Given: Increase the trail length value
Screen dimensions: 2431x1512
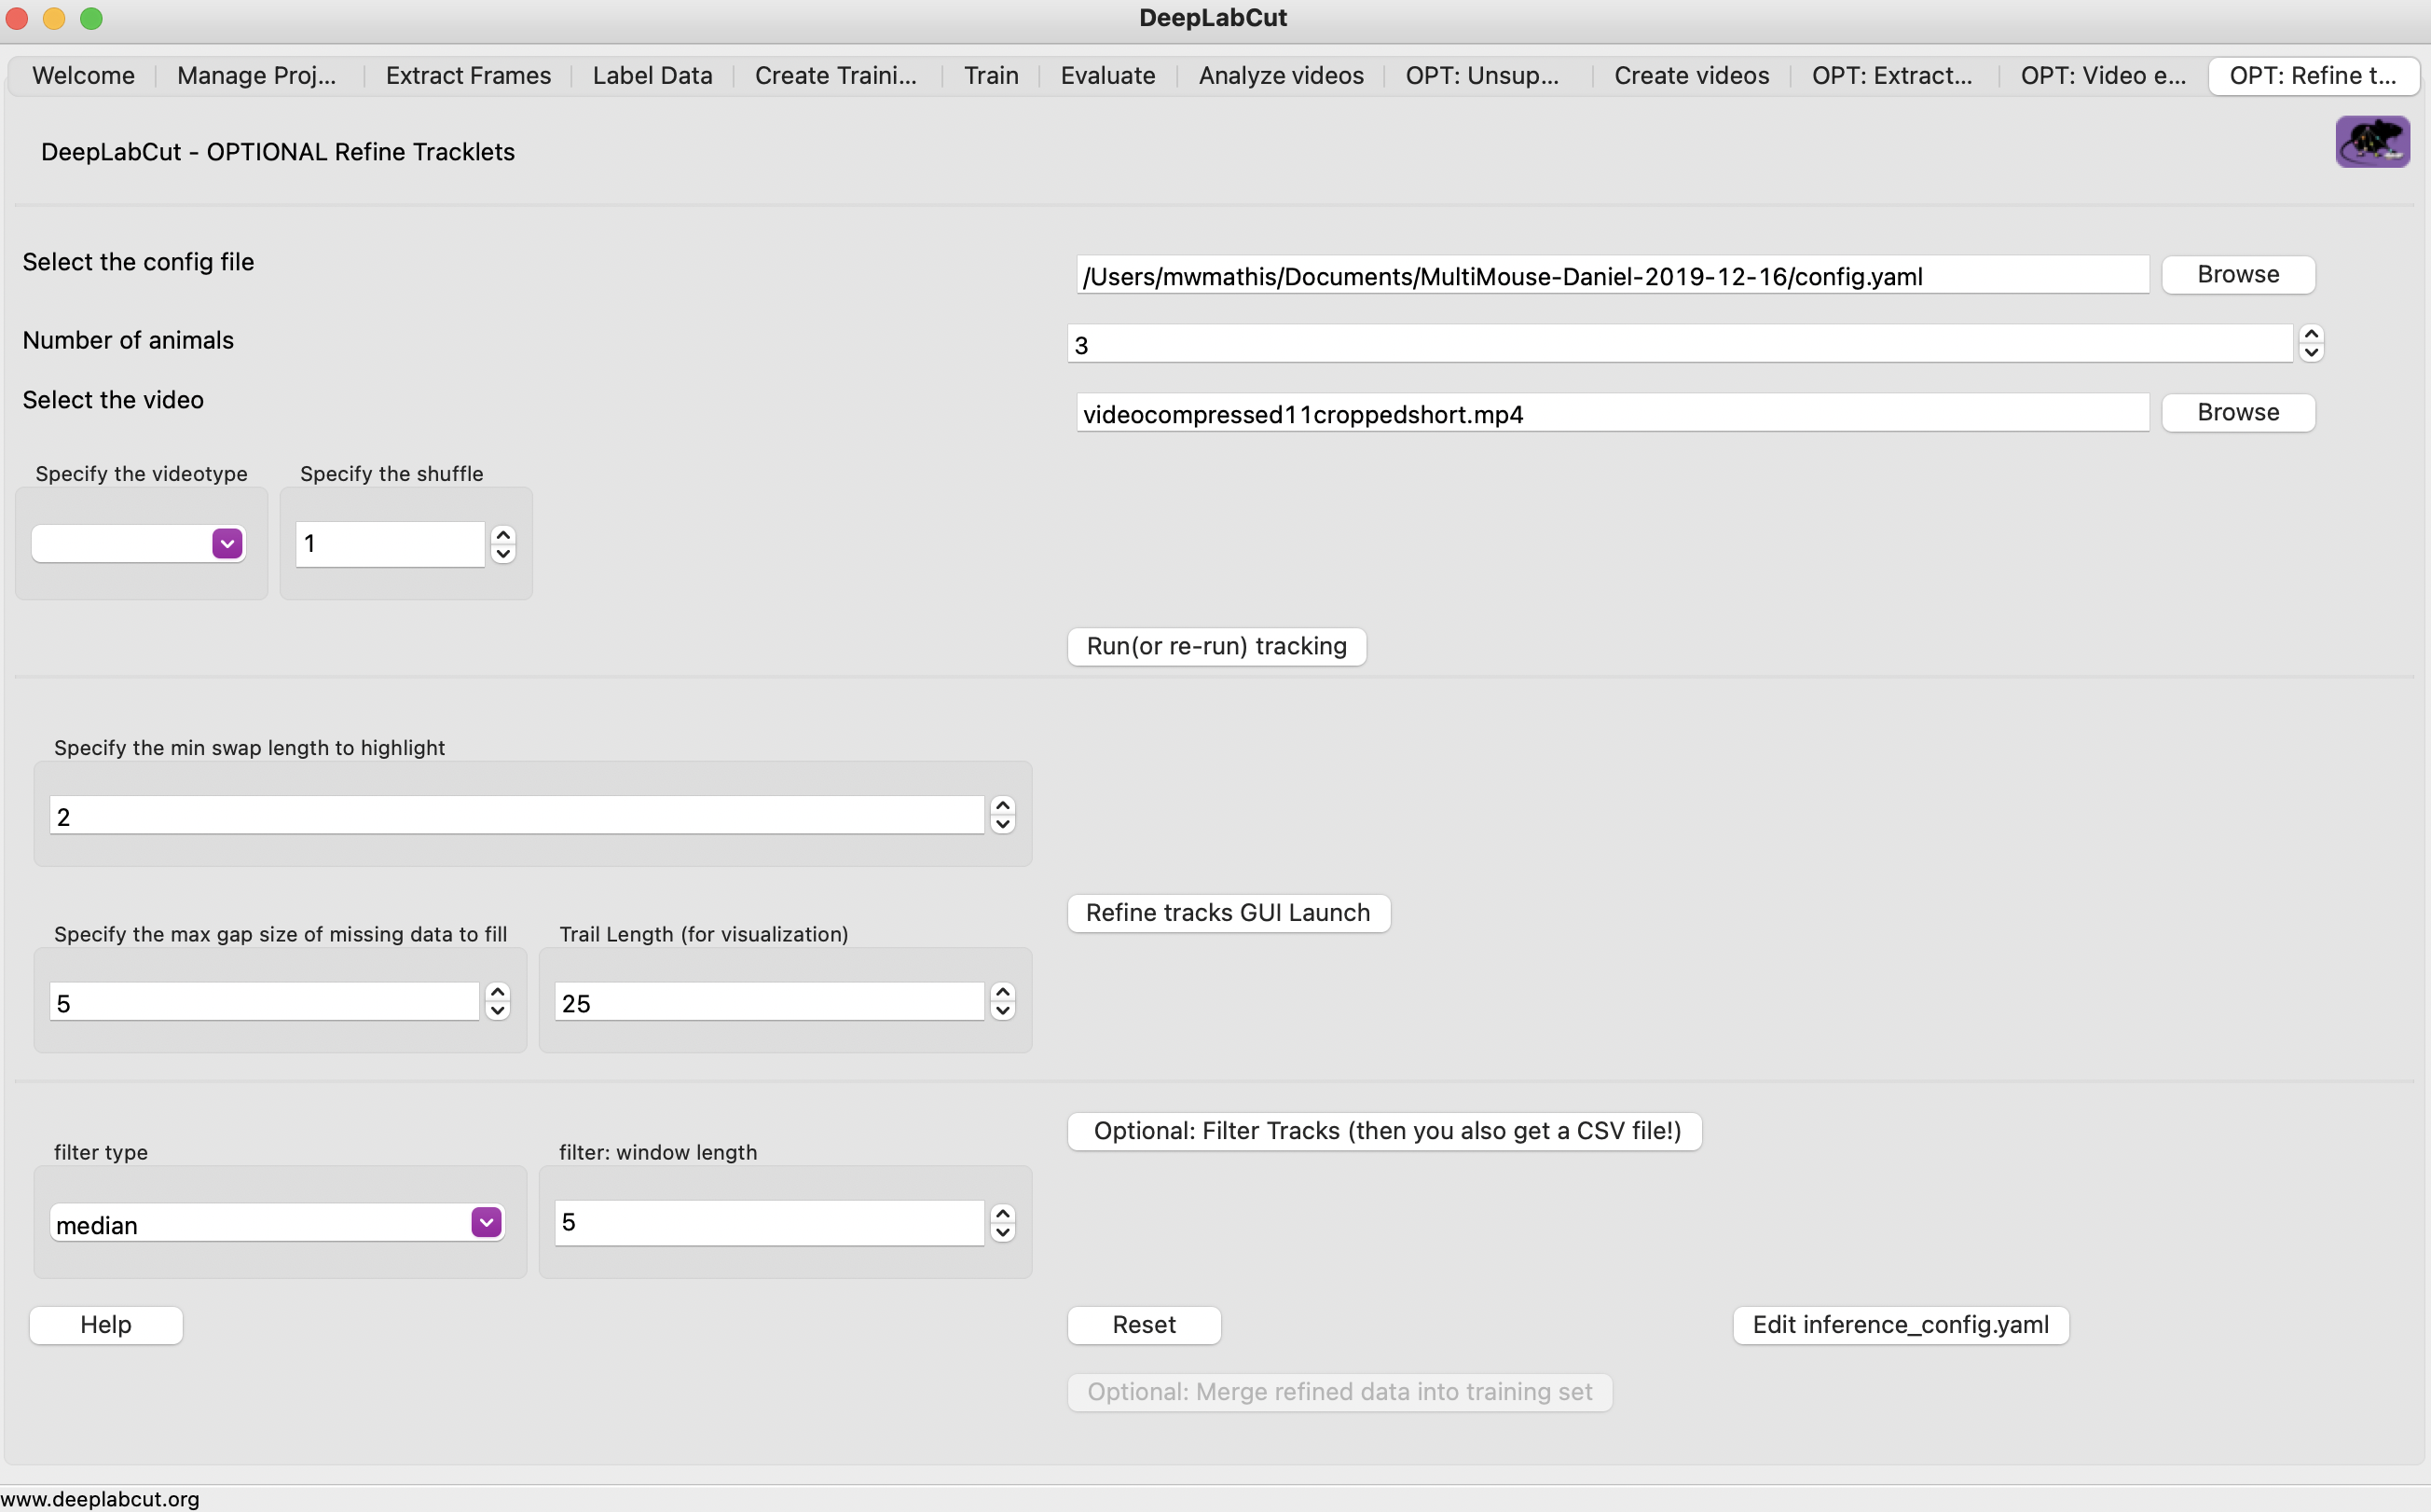Looking at the screenshot, I should click(1004, 989).
